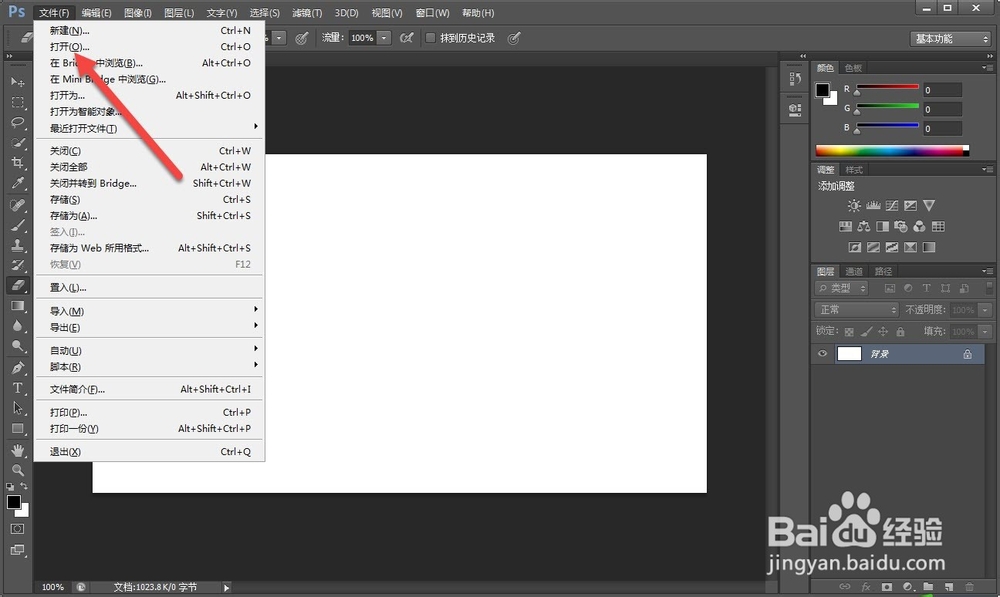
Task: Click 存储为 Web 所用格式... entry
Action: pyautogui.click(x=150, y=248)
